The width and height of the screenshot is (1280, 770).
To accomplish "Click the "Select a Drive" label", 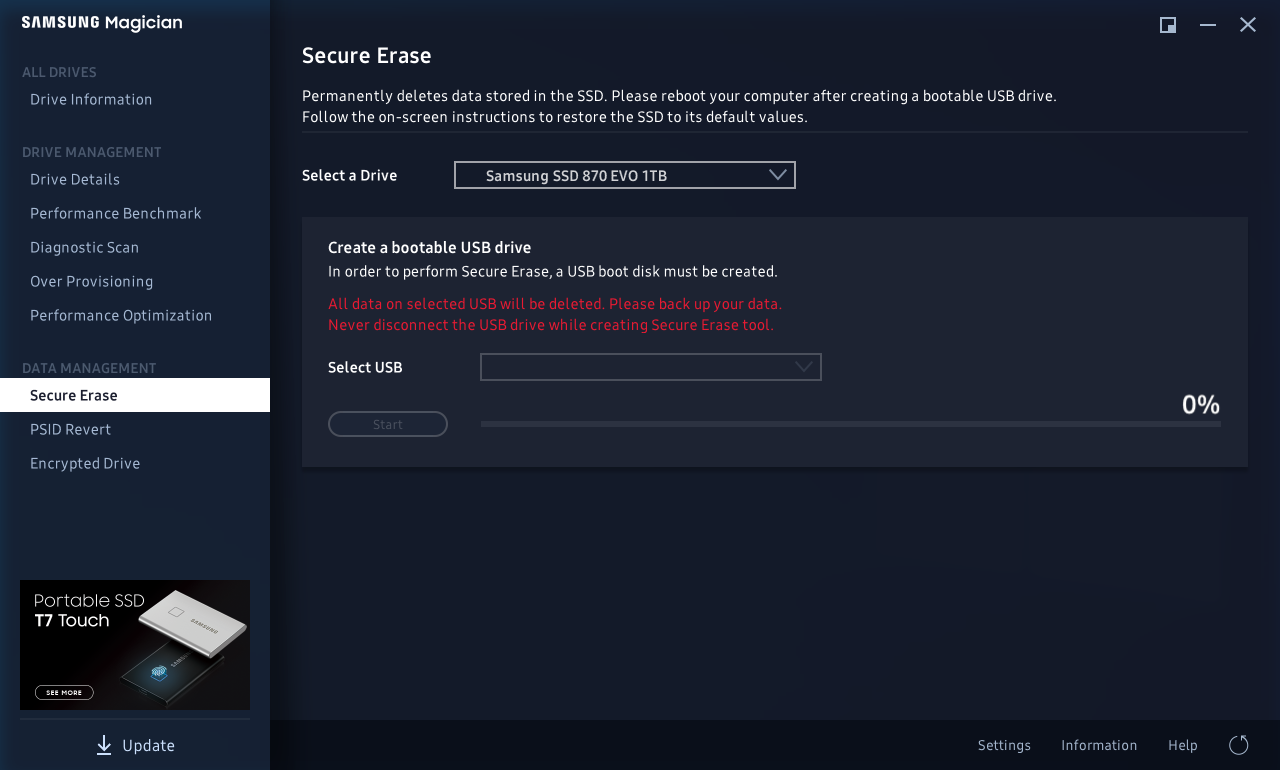I will pos(350,175).
